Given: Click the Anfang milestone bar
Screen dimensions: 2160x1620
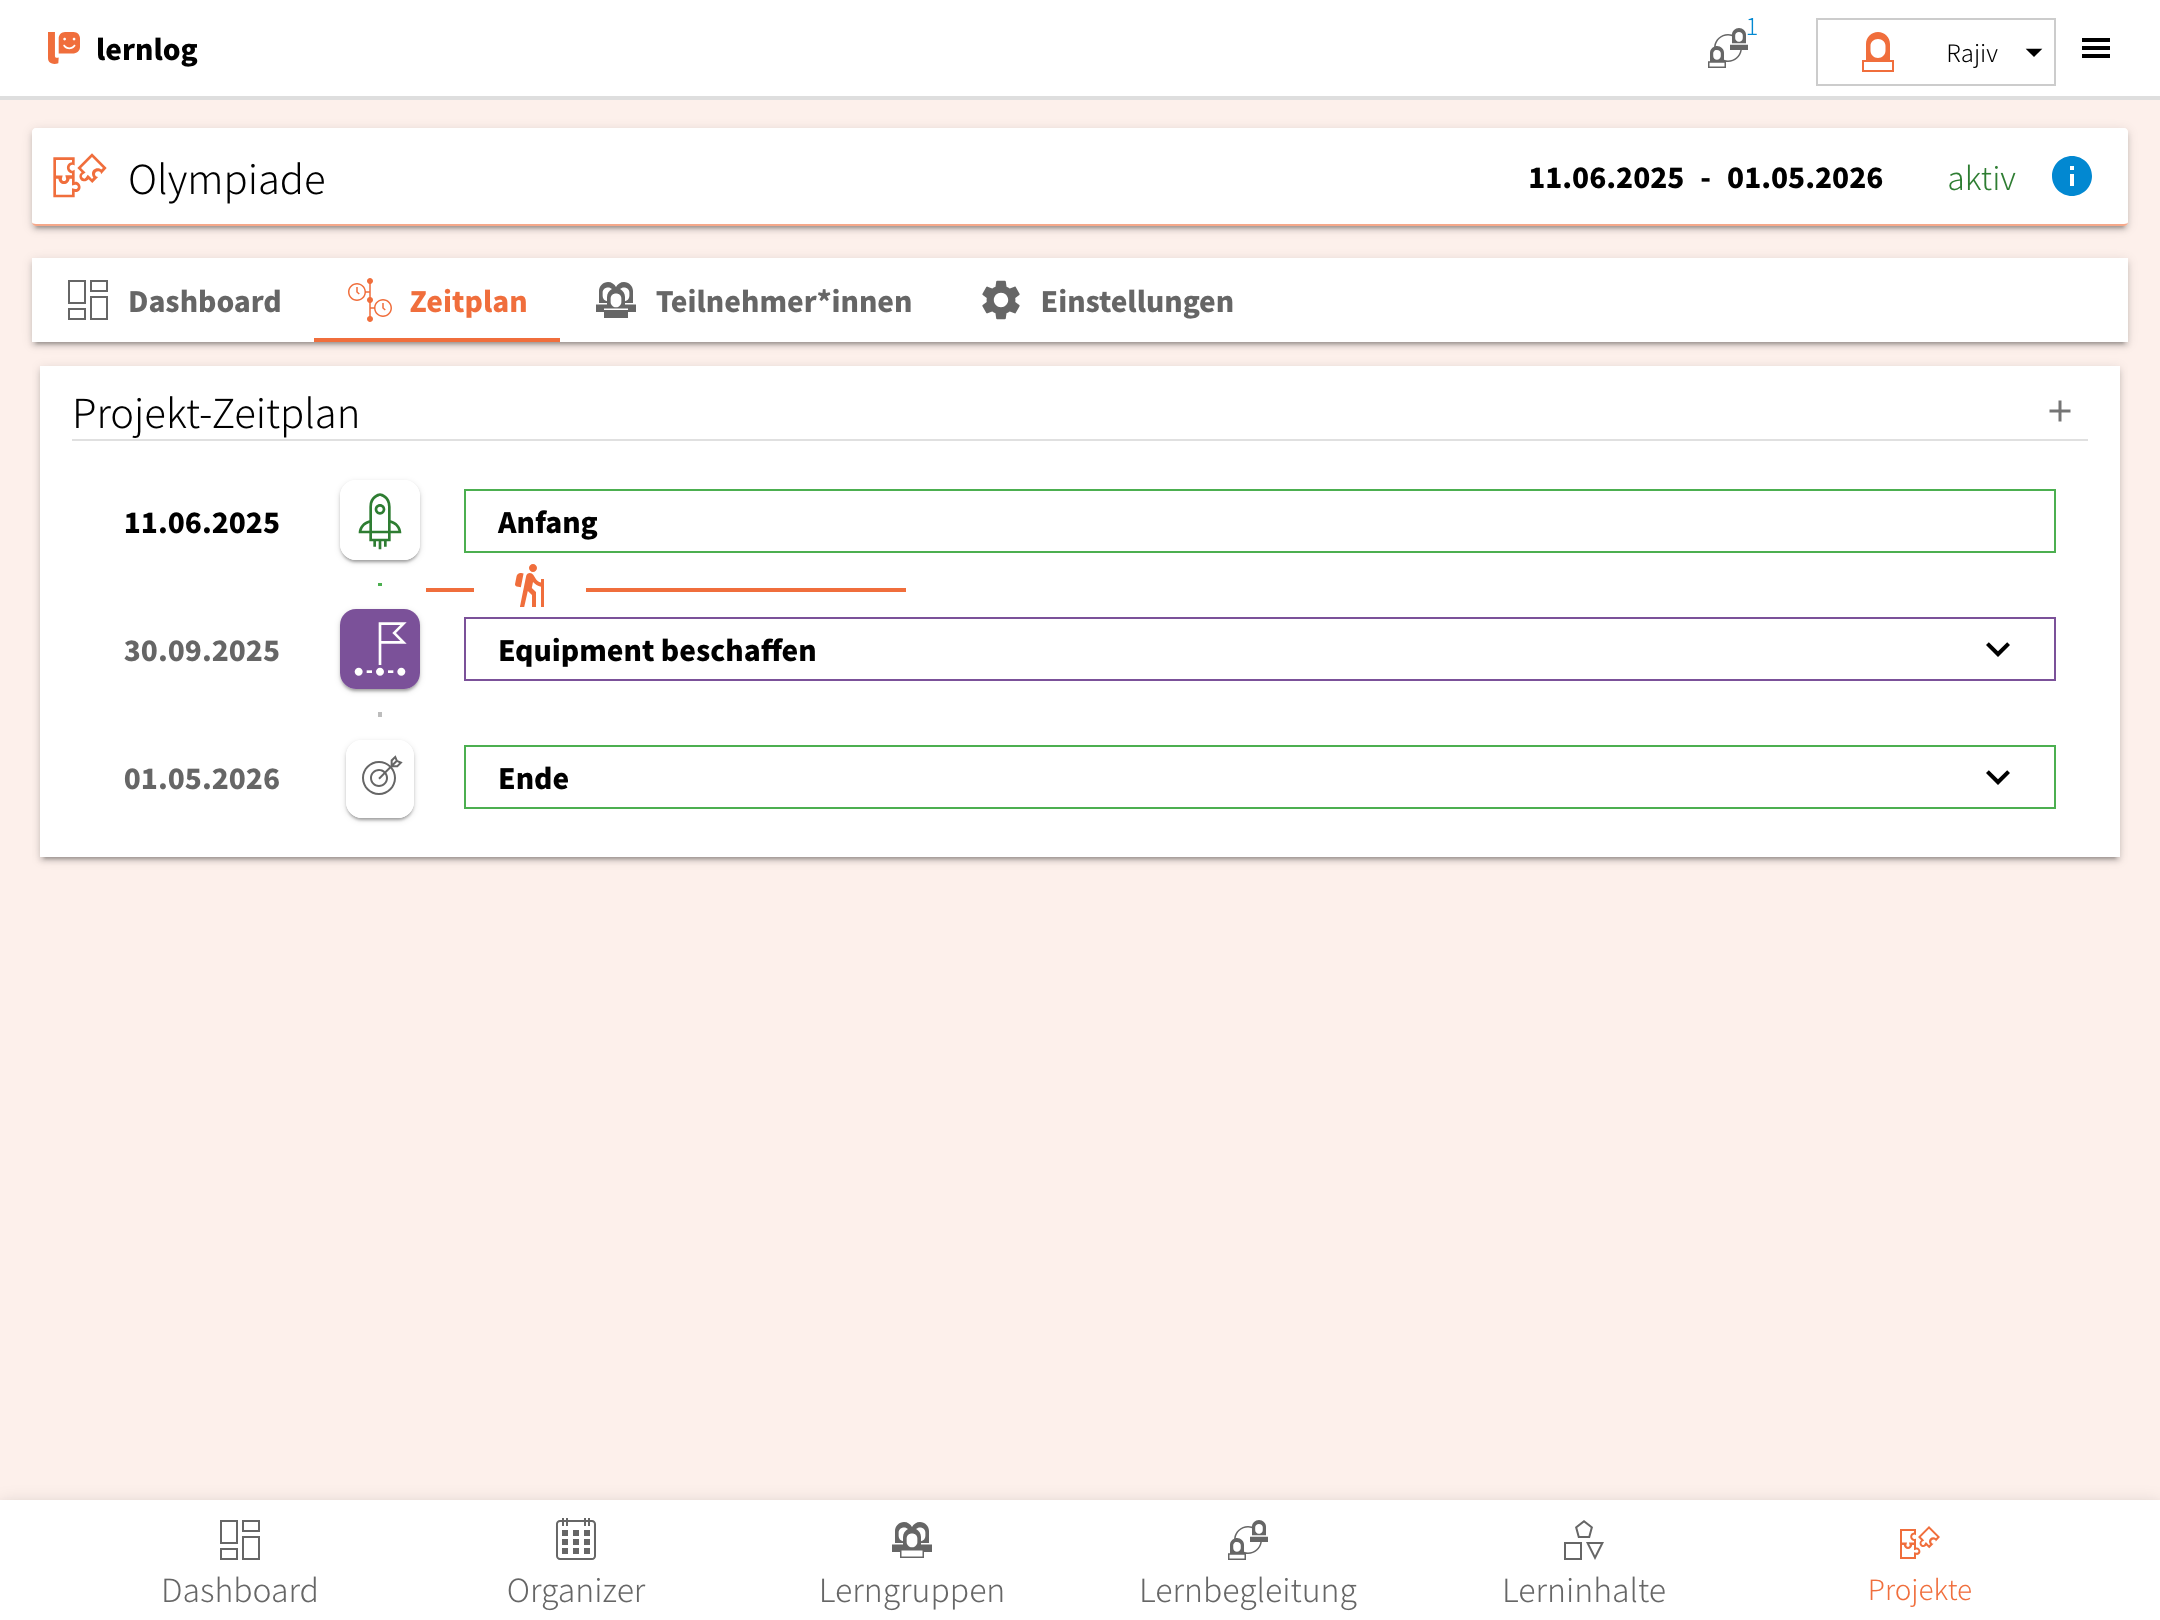Looking at the screenshot, I should point(1258,522).
